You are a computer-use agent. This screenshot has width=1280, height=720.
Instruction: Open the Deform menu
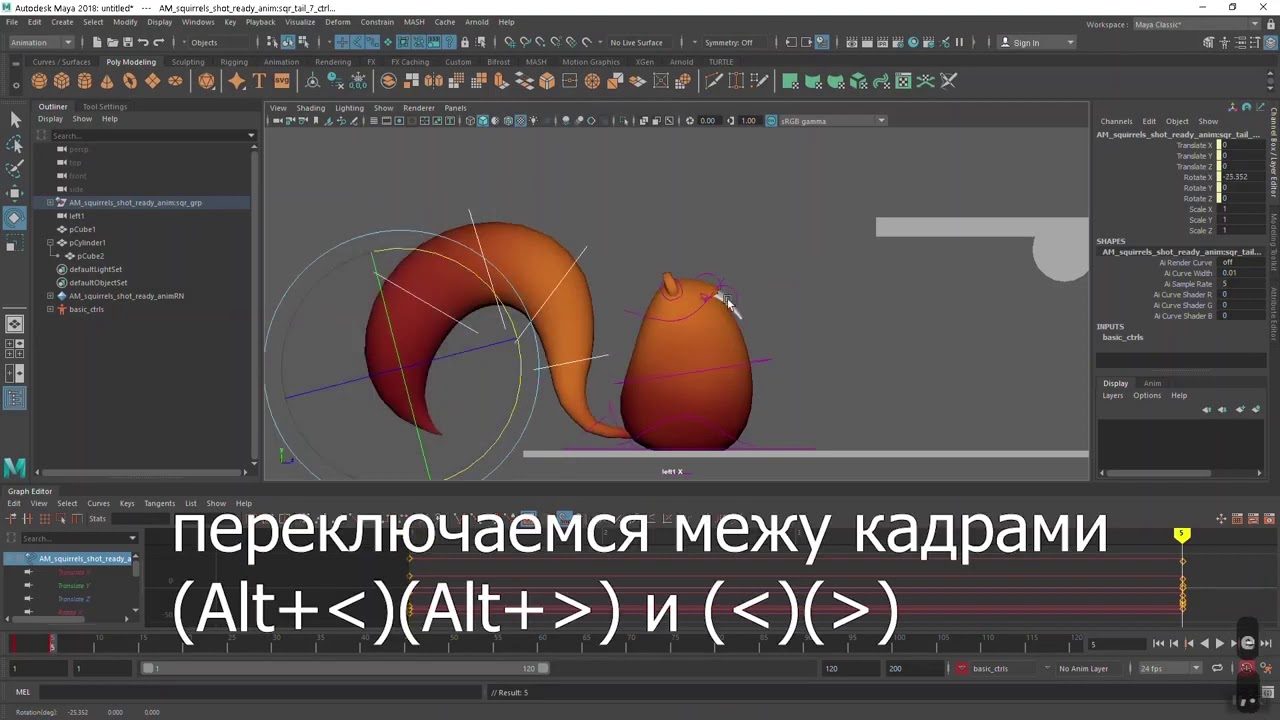338,22
